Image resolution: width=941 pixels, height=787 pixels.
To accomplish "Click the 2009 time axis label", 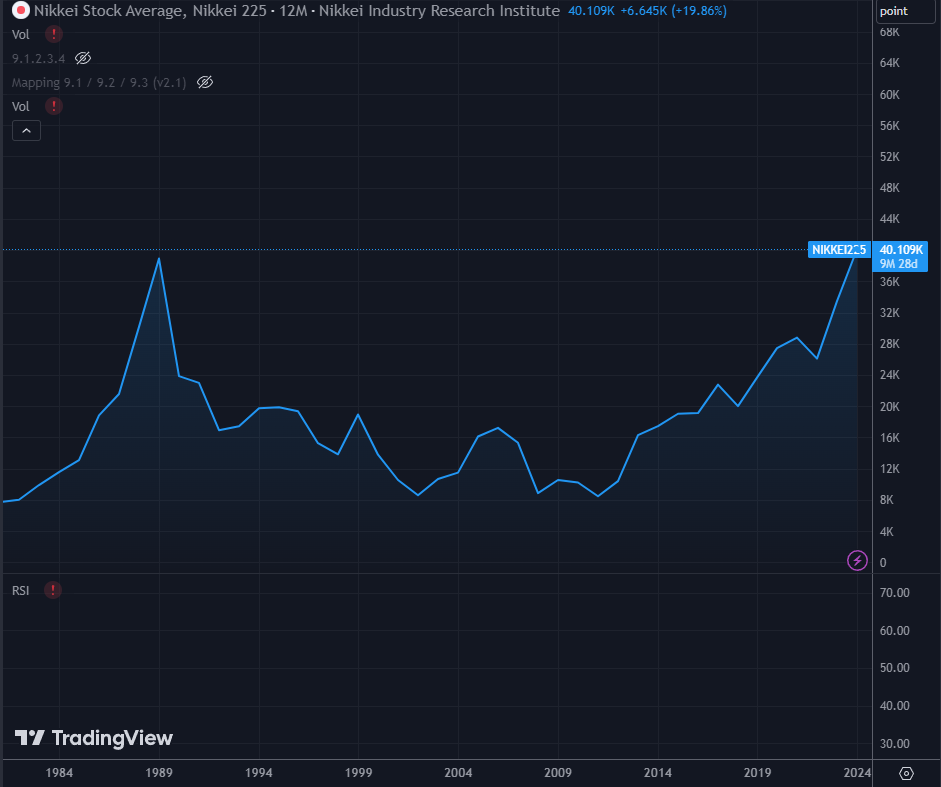I will point(558,773).
